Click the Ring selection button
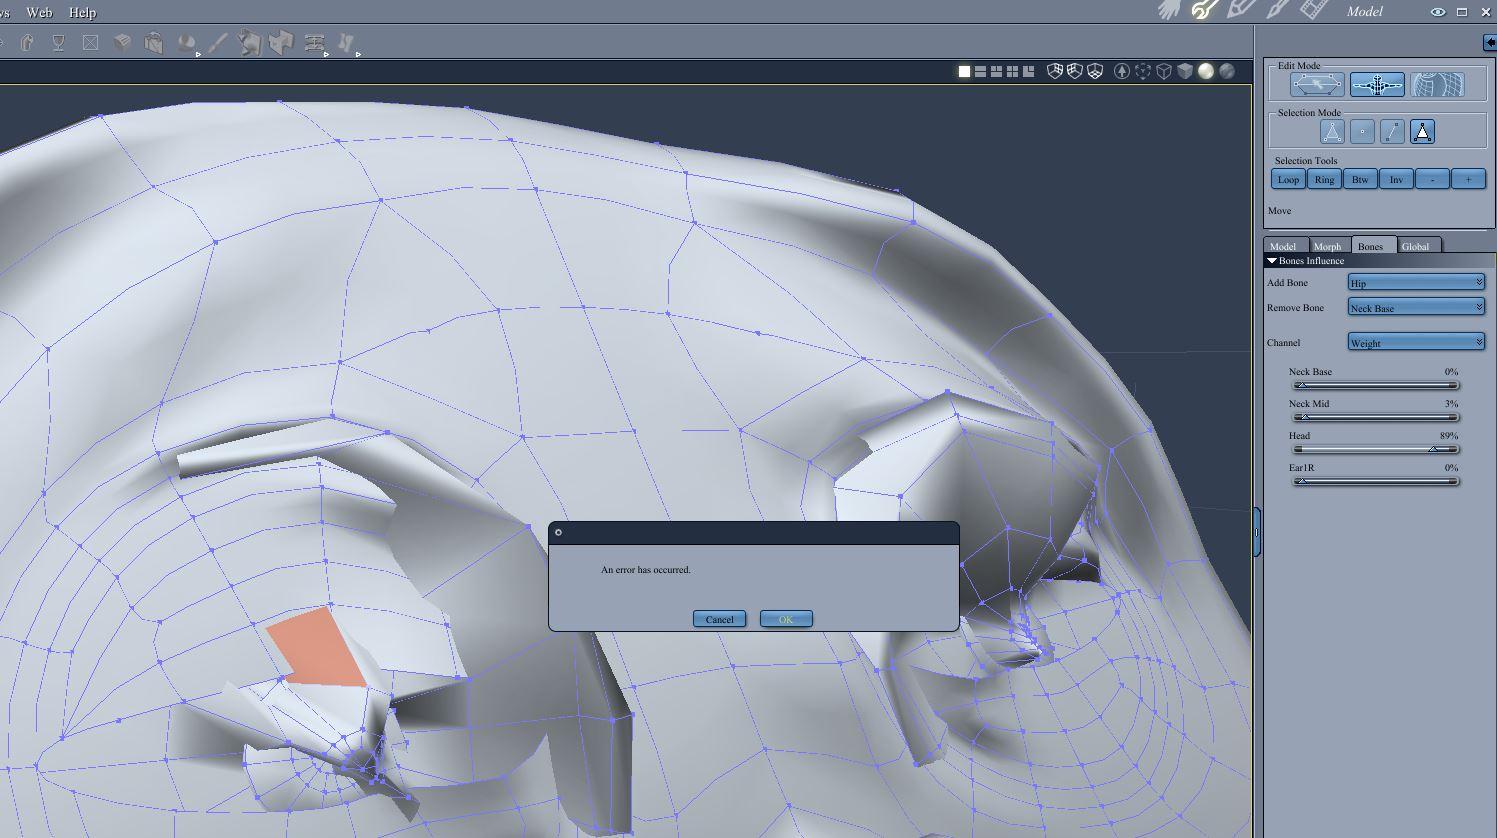Screen dimensions: 1497x838 pyautogui.click(x=1324, y=180)
